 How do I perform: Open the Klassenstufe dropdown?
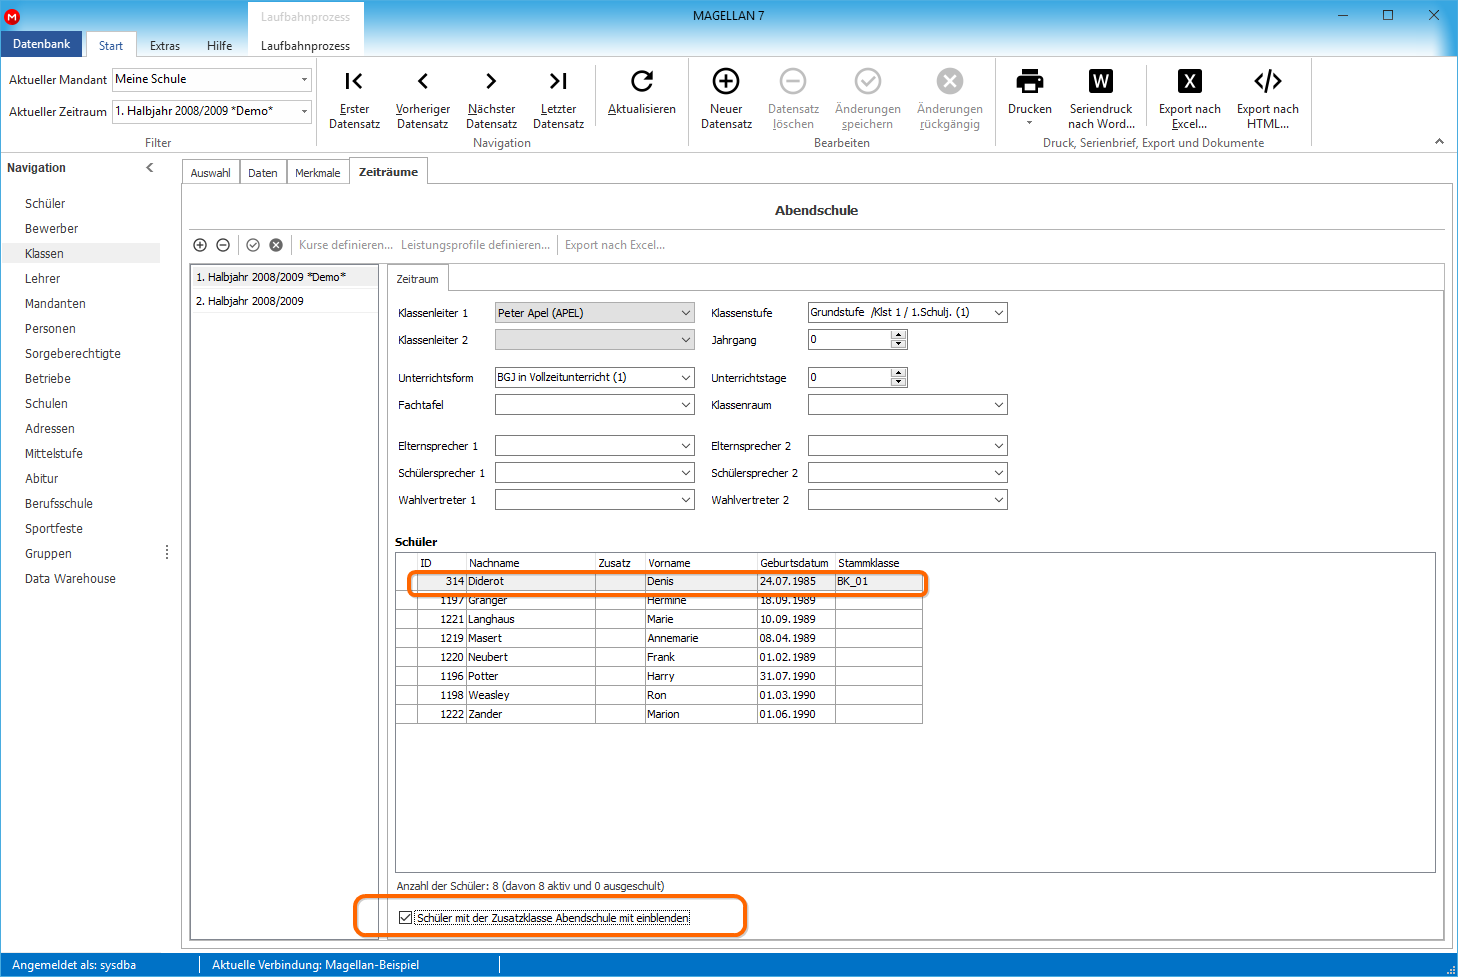pos(998,313)
